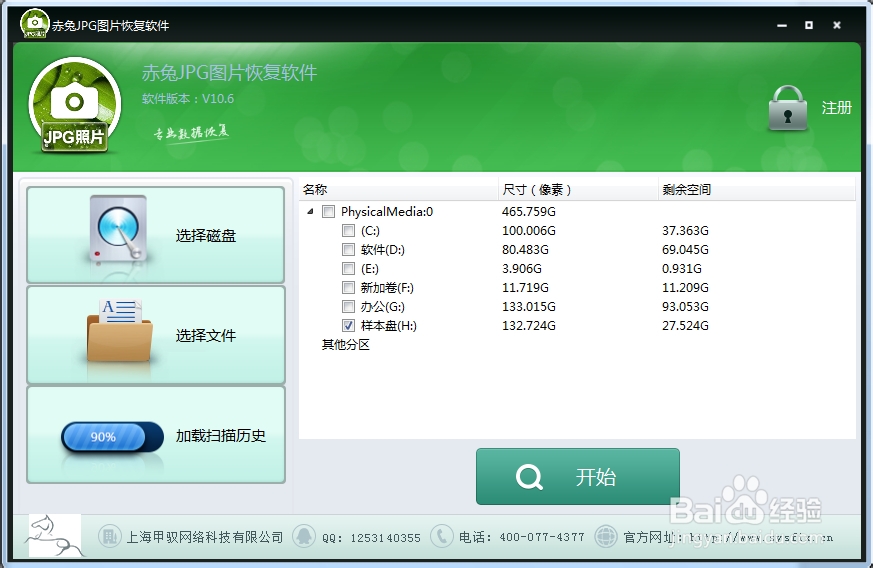
Task: Click 办公(G:) size 133.015G
Action: pos(528,306)
